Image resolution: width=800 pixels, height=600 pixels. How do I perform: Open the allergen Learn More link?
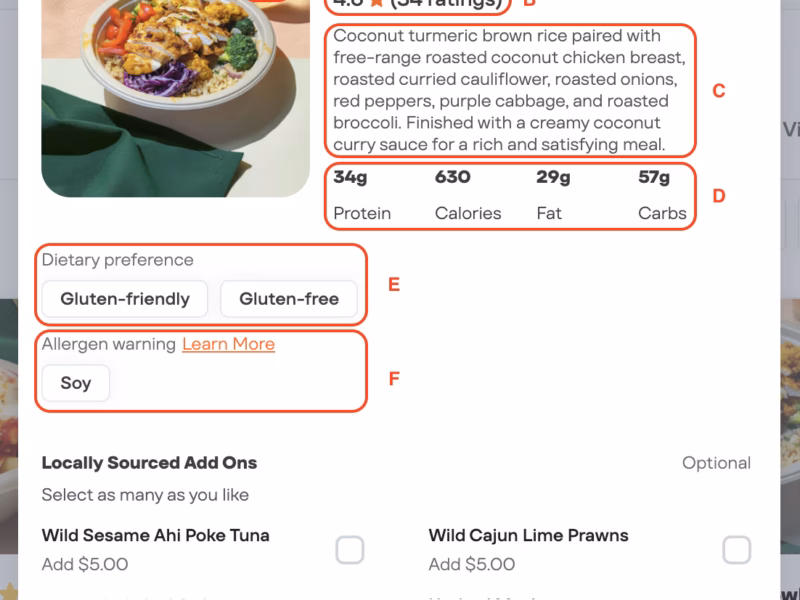(228, 344)
